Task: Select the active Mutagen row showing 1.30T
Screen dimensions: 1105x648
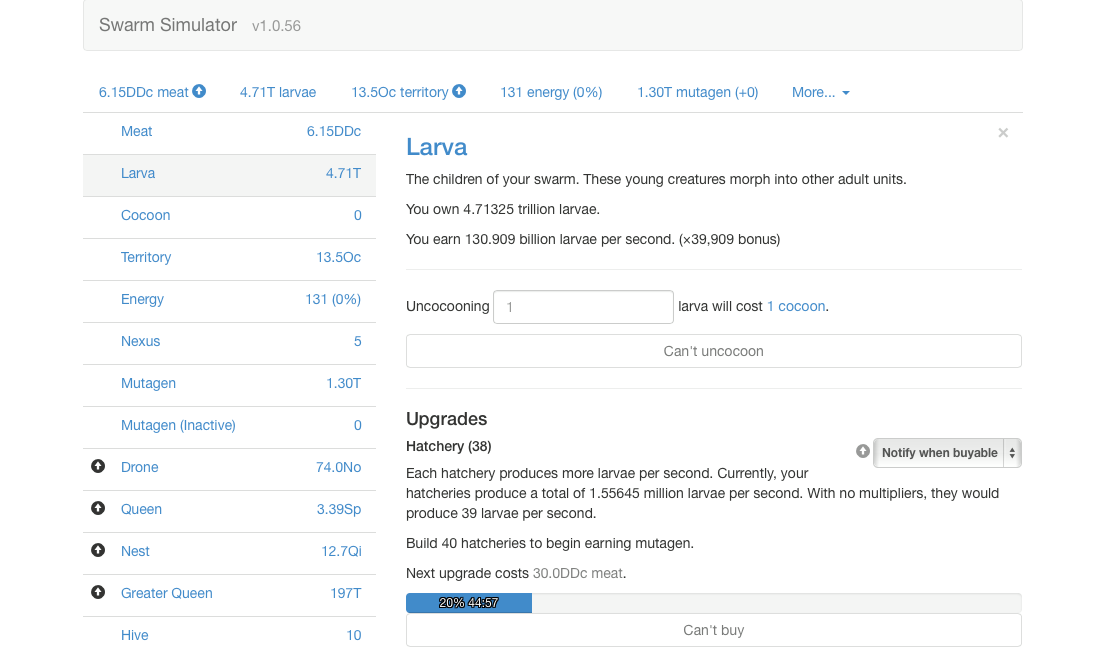Action: pos(229,384)
